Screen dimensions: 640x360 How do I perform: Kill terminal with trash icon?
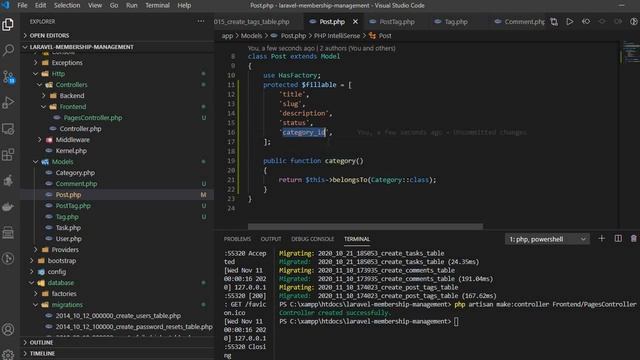coord(633,238)
